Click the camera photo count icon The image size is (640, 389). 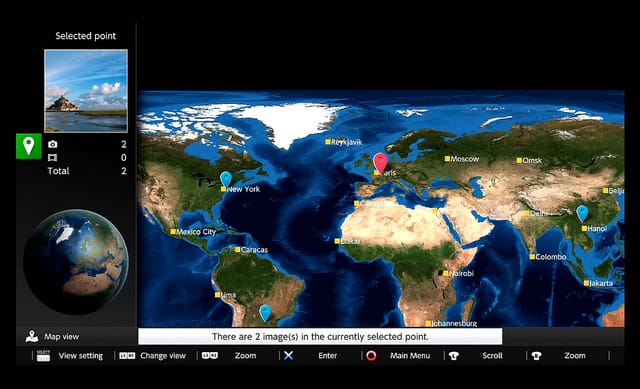point(53,144)
